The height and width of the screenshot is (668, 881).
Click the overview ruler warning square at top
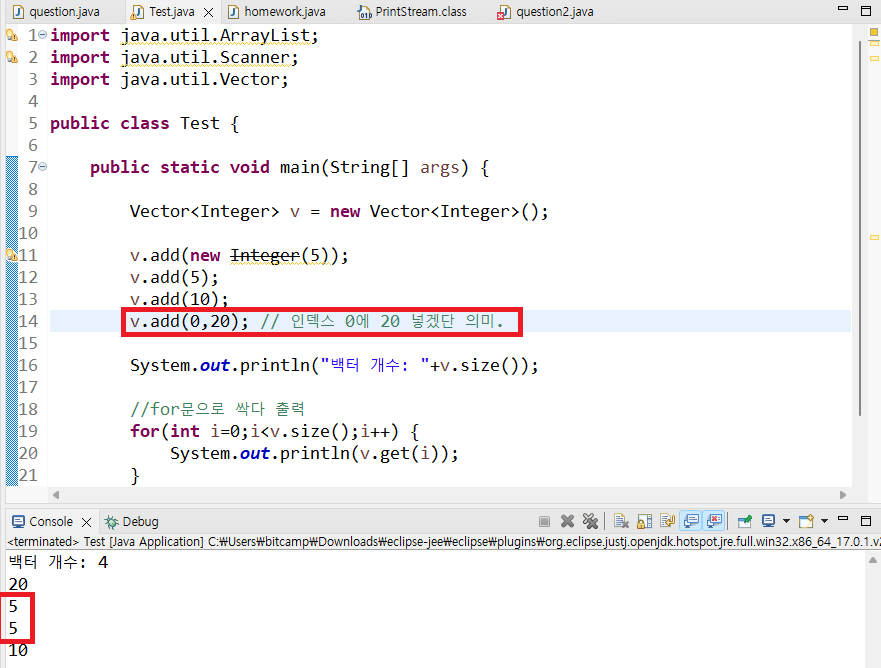click(874, 33)
